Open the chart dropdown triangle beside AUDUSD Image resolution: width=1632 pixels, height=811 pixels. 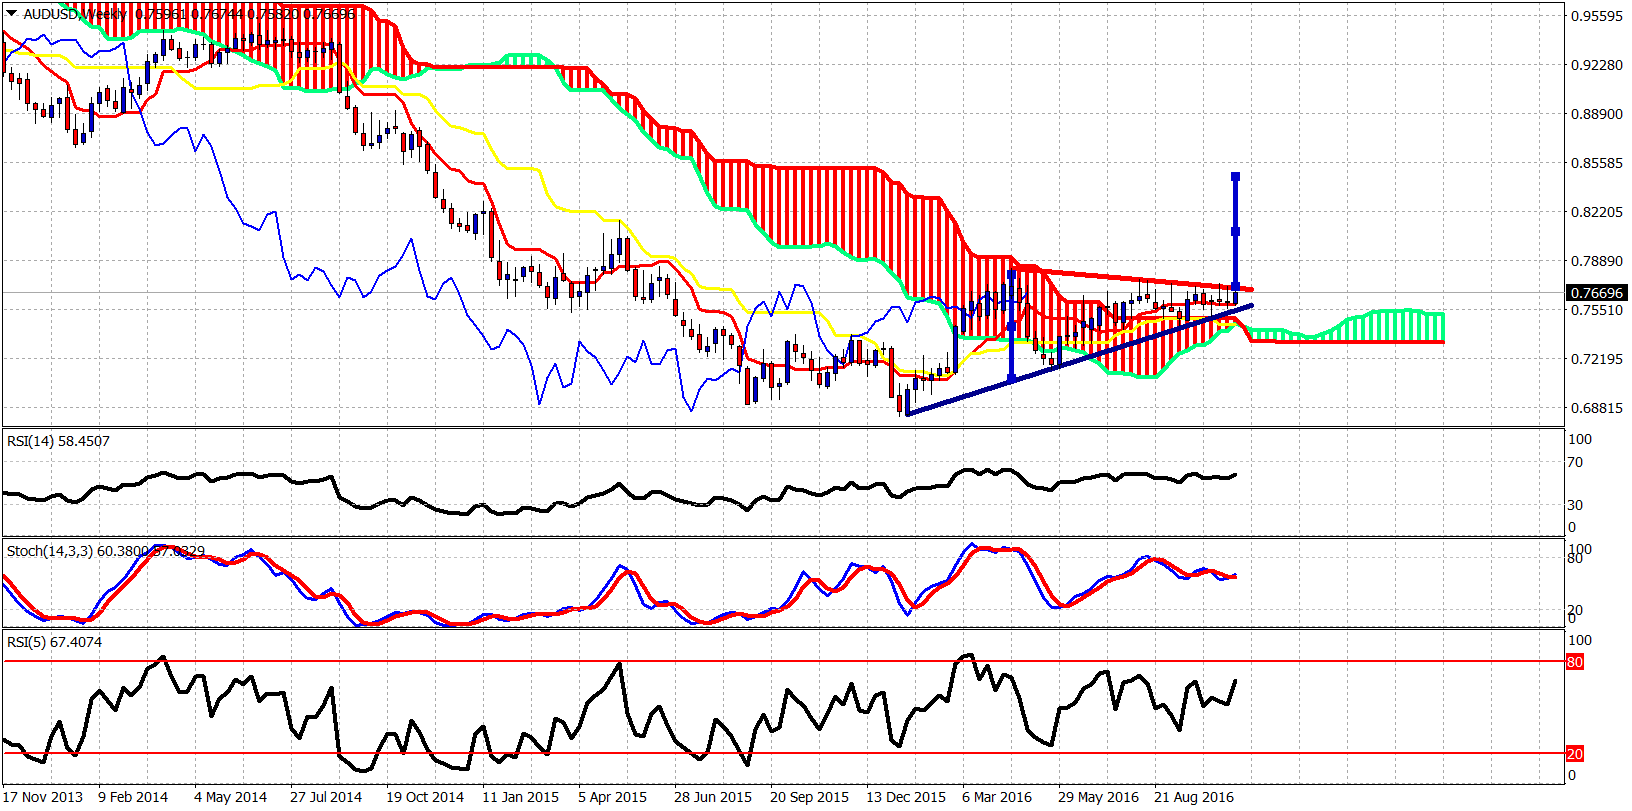tap(11, 14)
